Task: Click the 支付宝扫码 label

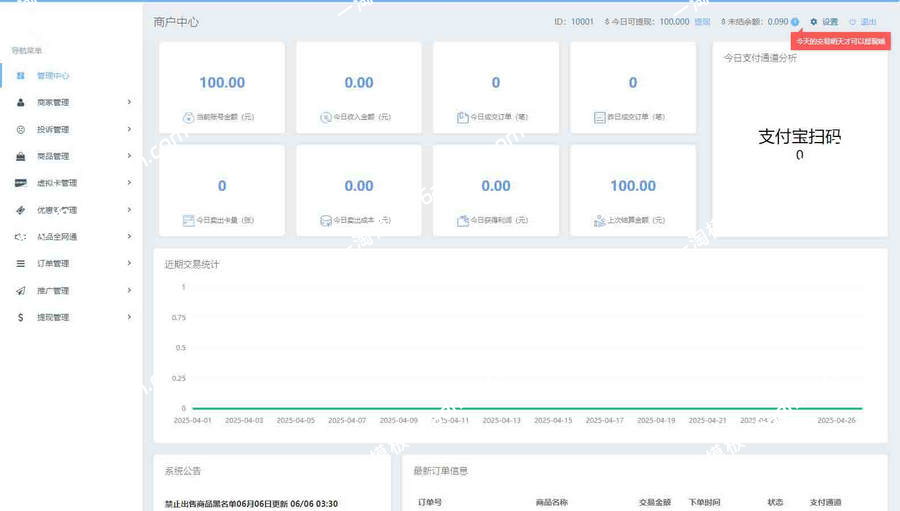Action: pos(800,137)
